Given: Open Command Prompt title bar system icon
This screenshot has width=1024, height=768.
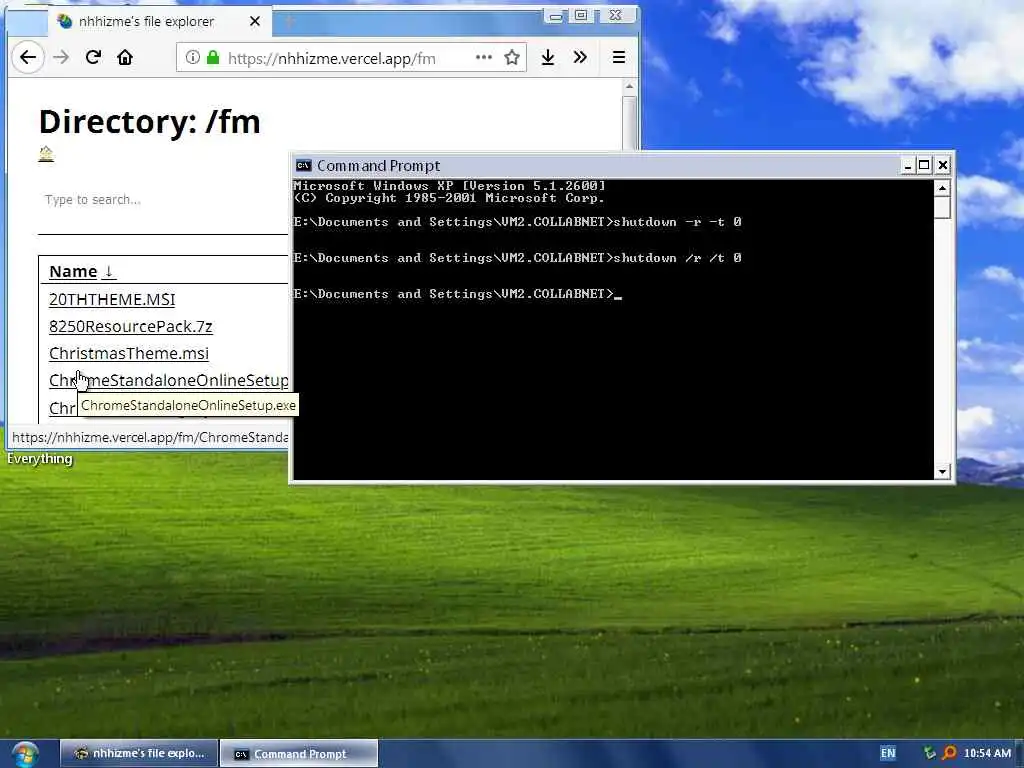Looking at the screenshot, I should 303,165.
